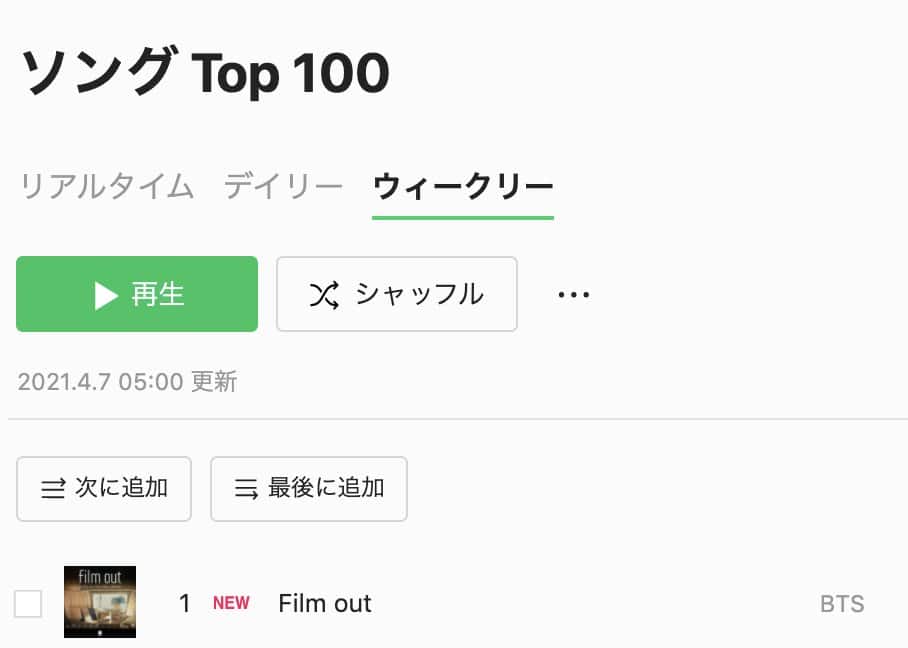Select the ウィークリー chart tab
Image resolution: width=908 pixels, height=648 pixels.
[463, 186]
